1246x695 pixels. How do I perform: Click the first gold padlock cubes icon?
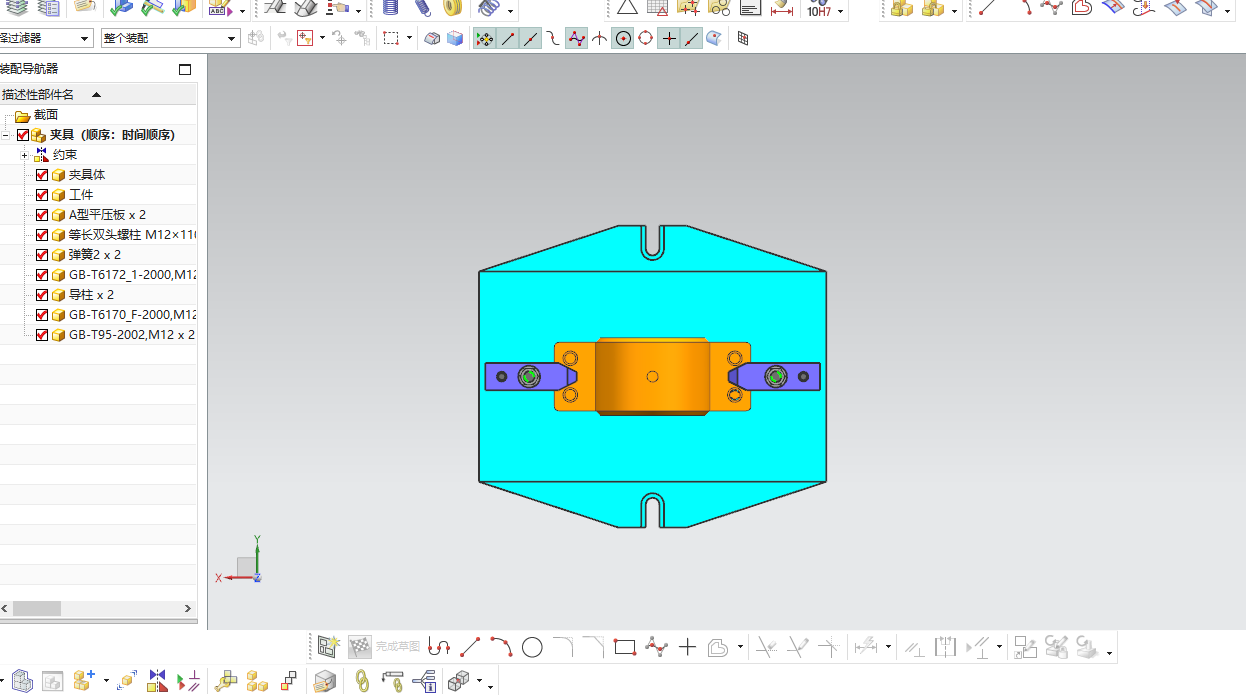(902, 9)
